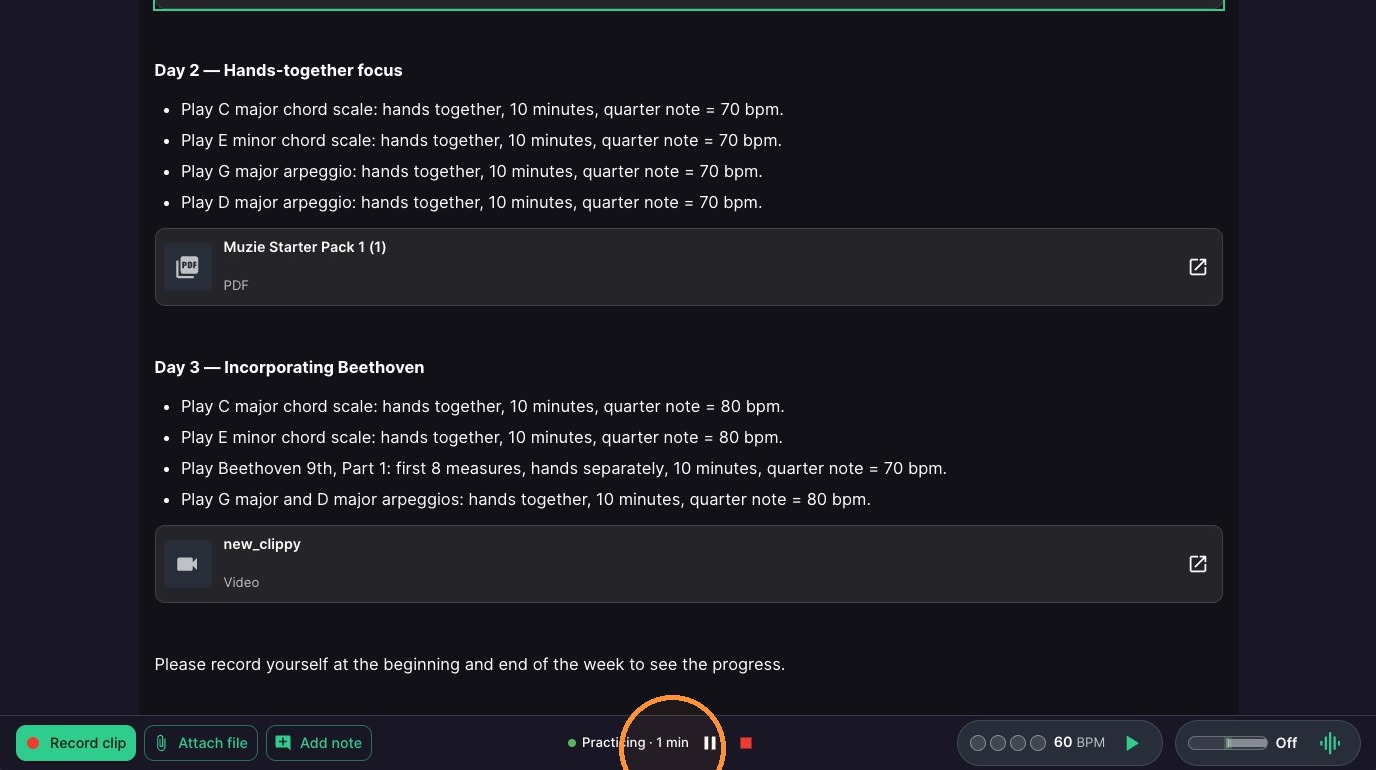Pause the practice session timer
The image size is (1376, 770).
pyautogui.click(x=710, y=743)
